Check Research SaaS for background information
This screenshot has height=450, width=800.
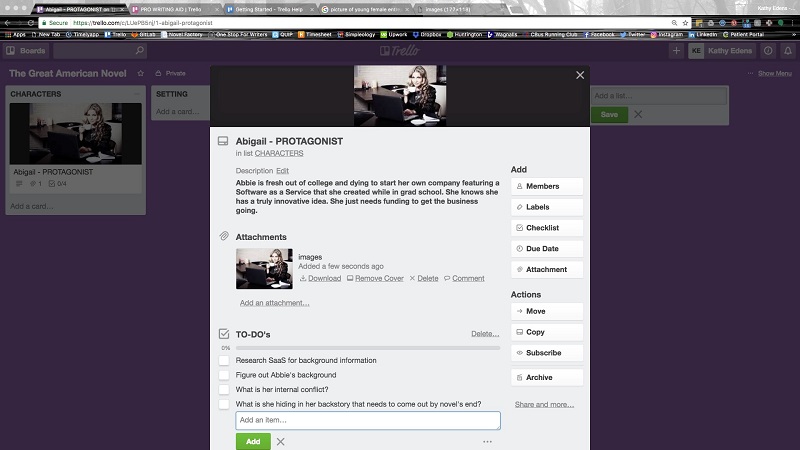(x=223, y=360)
